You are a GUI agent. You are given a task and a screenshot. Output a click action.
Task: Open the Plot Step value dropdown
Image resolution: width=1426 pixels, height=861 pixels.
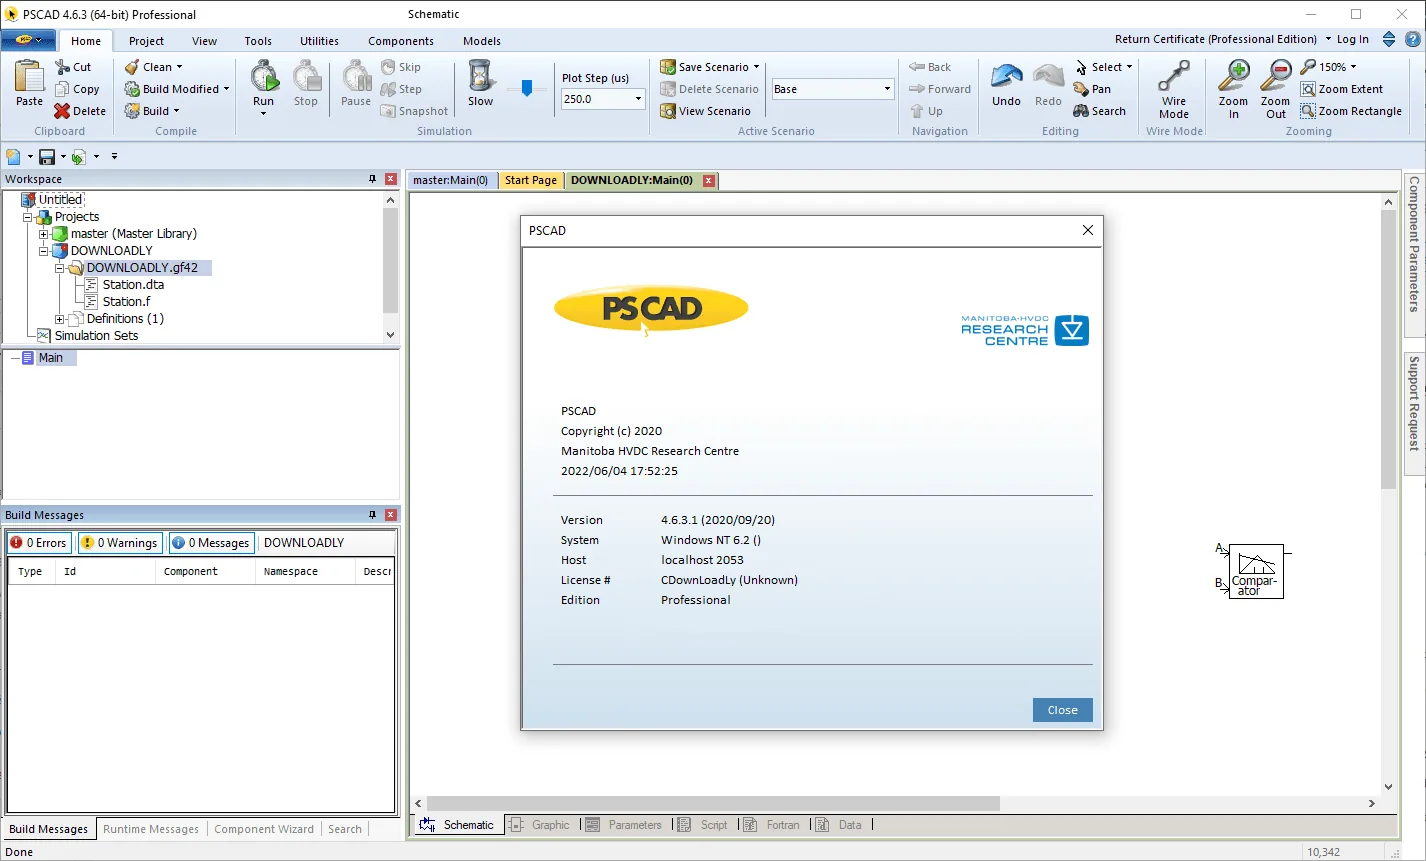tap(638, 99)
